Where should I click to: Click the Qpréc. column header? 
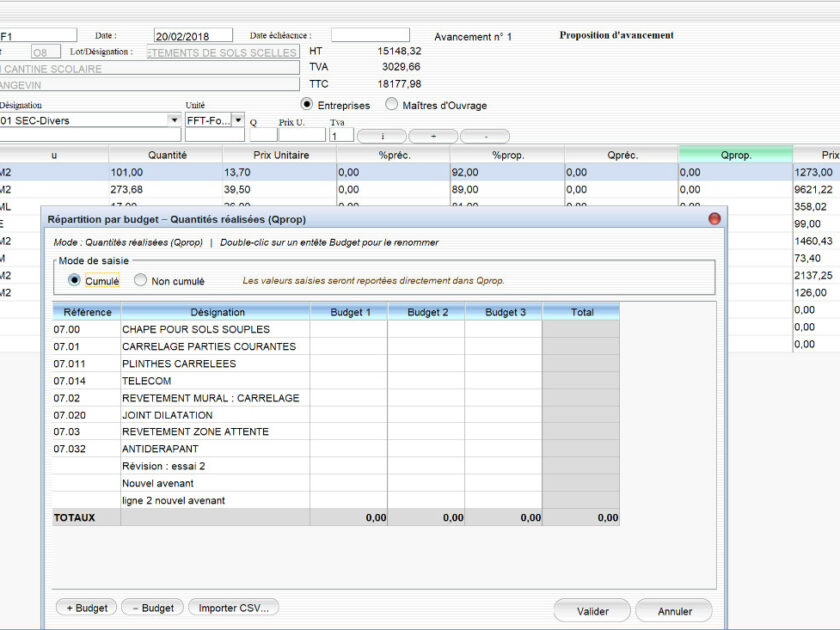(x=621, y=155)
